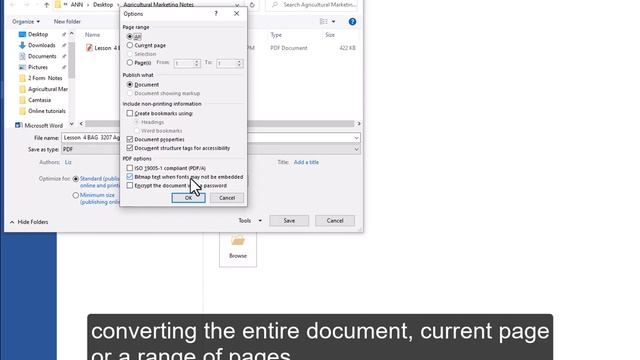This screenshot has height=360, width=640.
Task: Open the Tools dropdown menu
Action: pos(250,220)
